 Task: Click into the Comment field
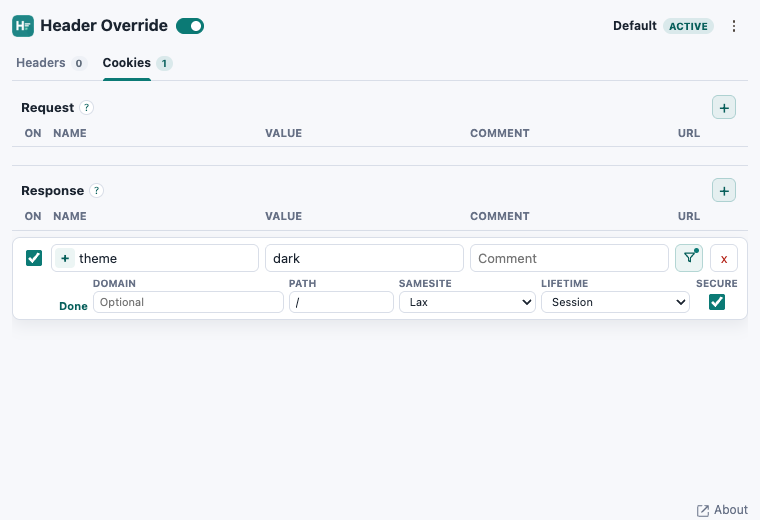coord(569,258)
